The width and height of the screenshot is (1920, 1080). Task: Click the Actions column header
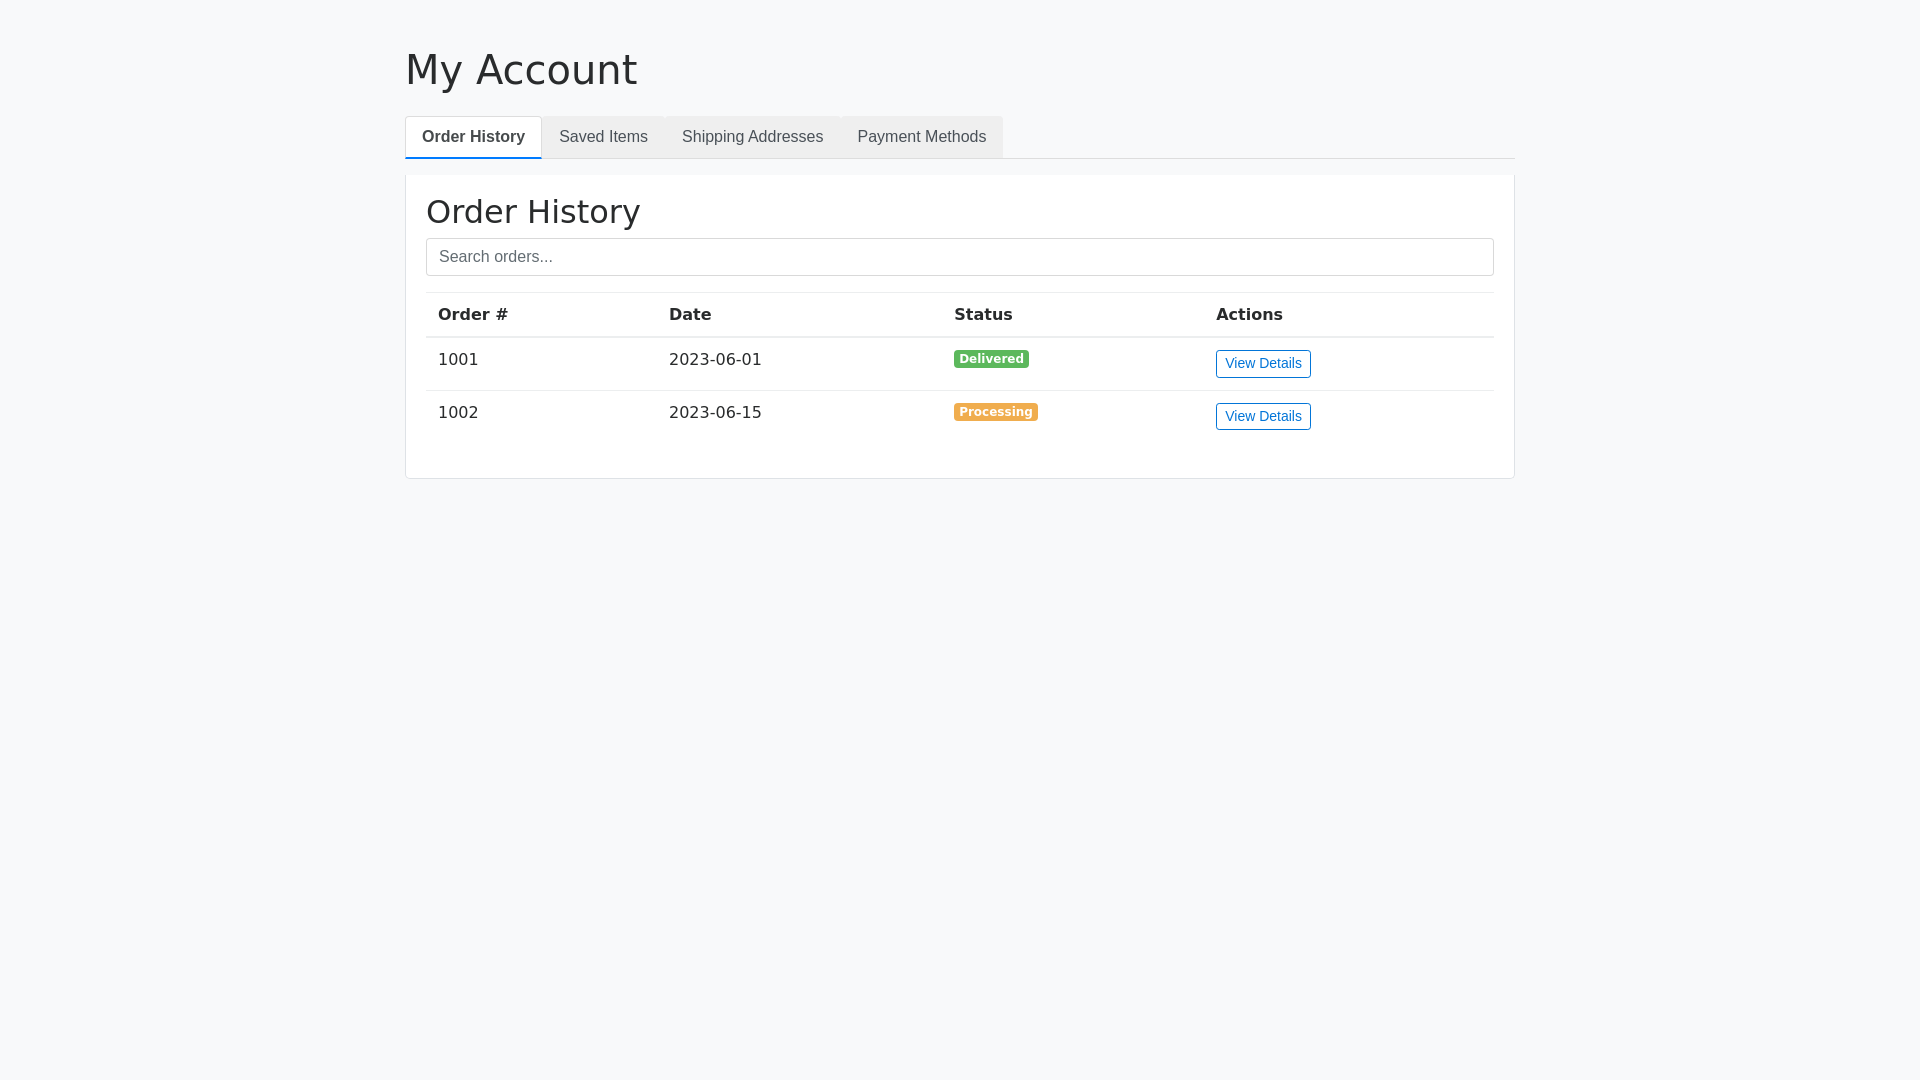[1249, 315]
